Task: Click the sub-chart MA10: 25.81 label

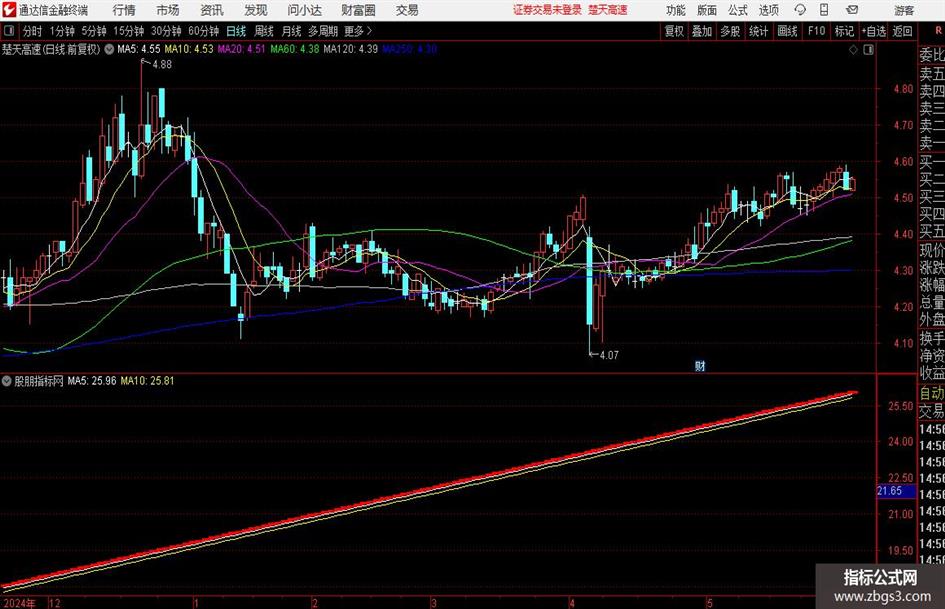Action: point(147,381)
